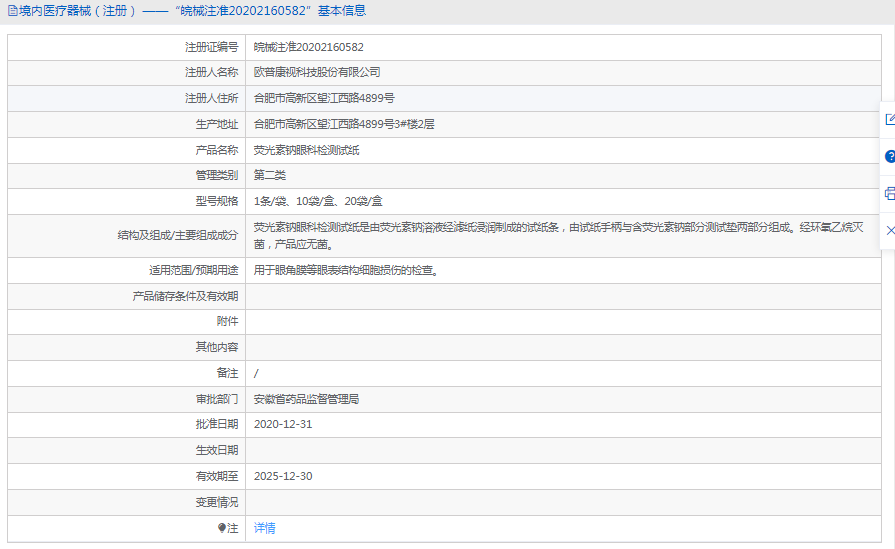Click registrant name 欧普康视科技股份有限公司
Screen dimensions: 895x549
click(317, 73)
